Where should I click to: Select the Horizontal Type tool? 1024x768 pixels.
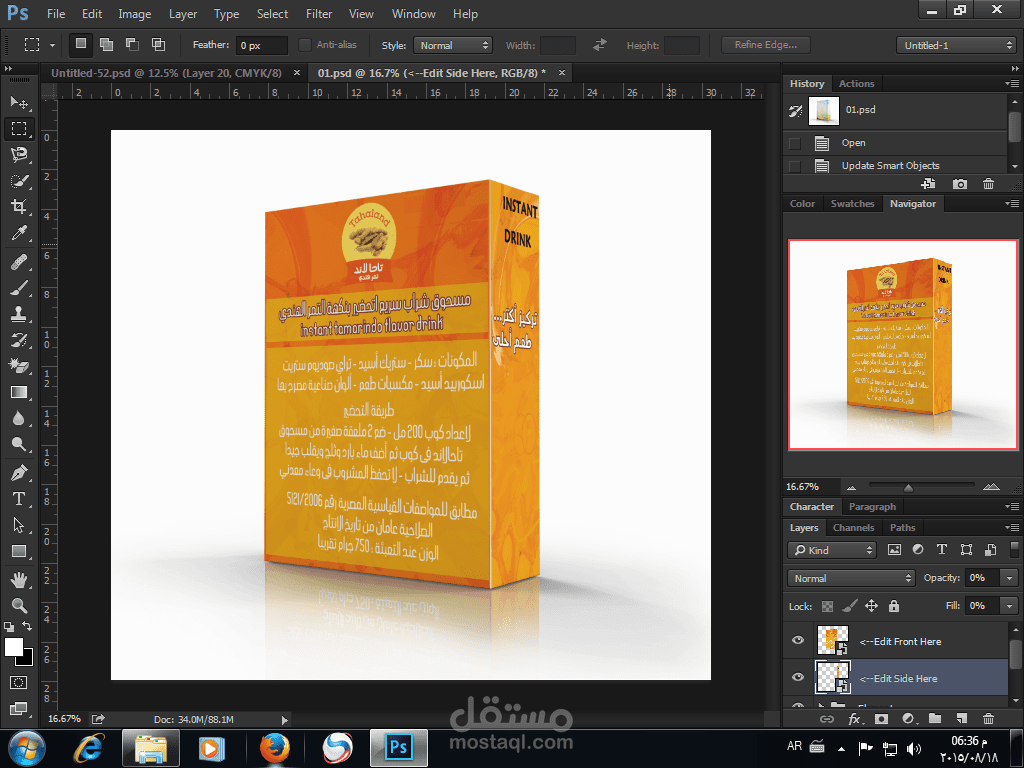pos(19,499)
